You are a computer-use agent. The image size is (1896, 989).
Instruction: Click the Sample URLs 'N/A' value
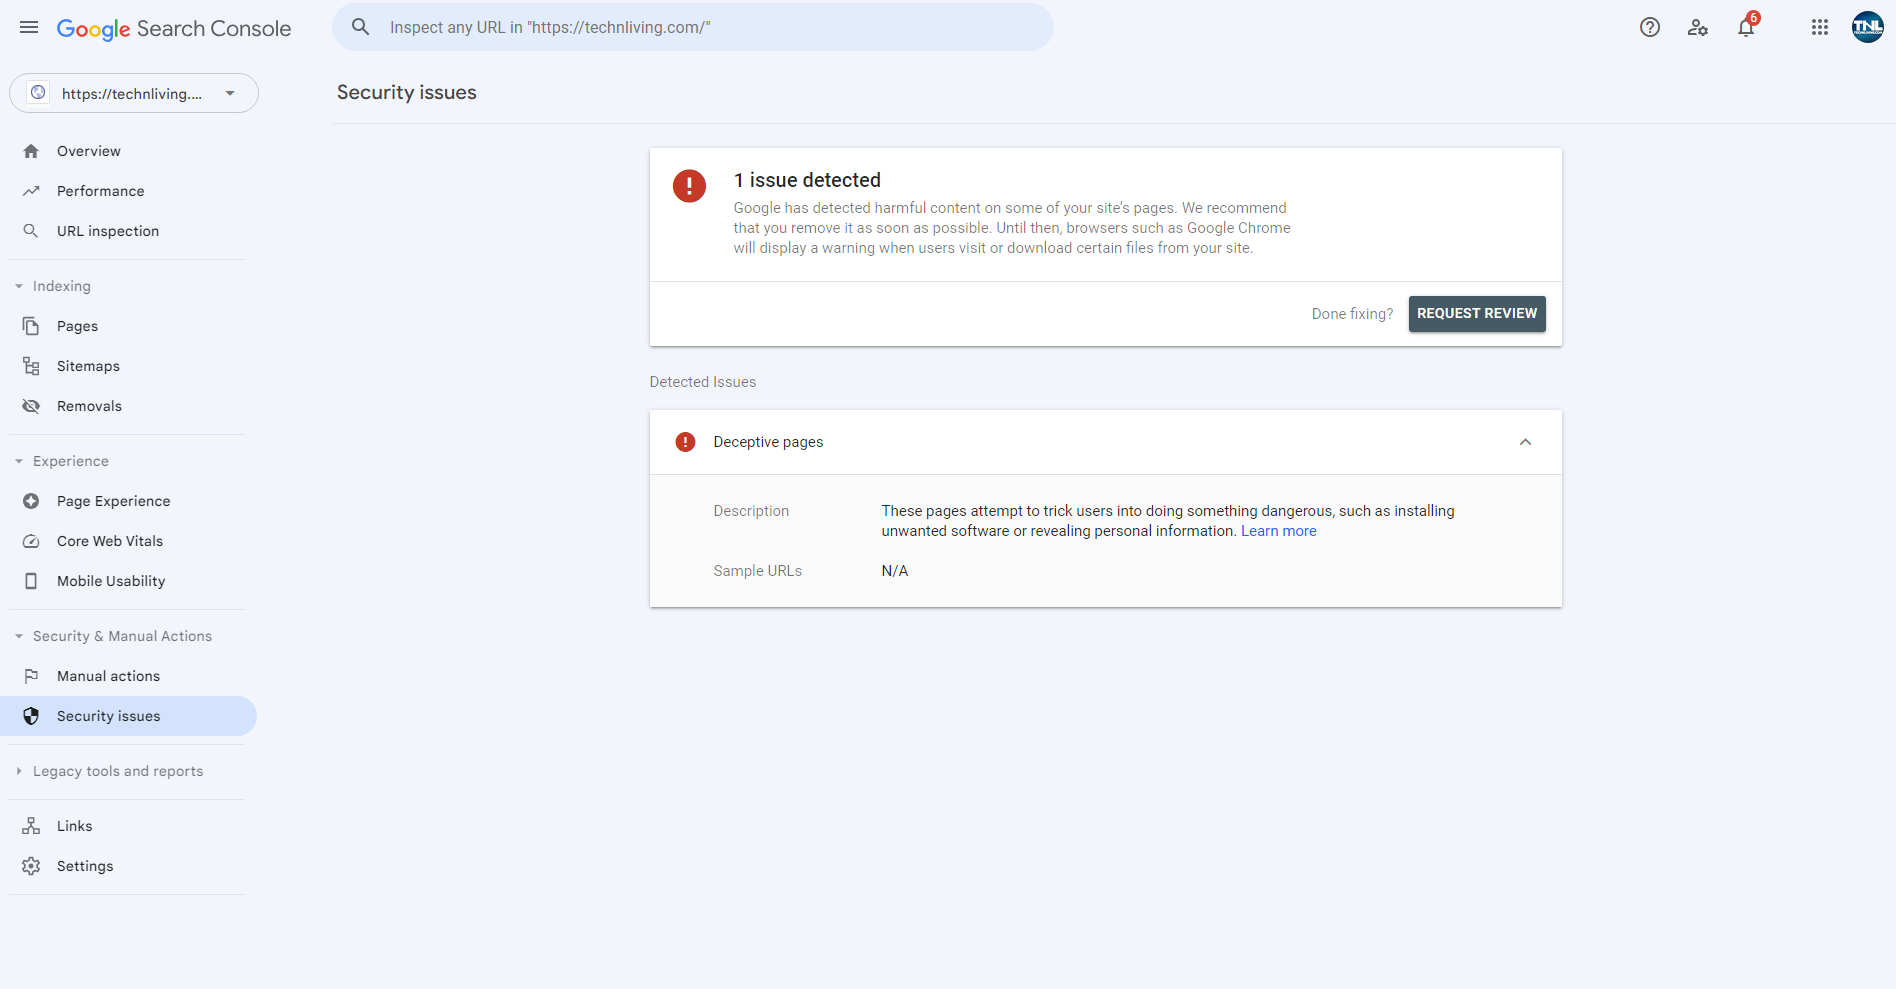click(895, 571)
